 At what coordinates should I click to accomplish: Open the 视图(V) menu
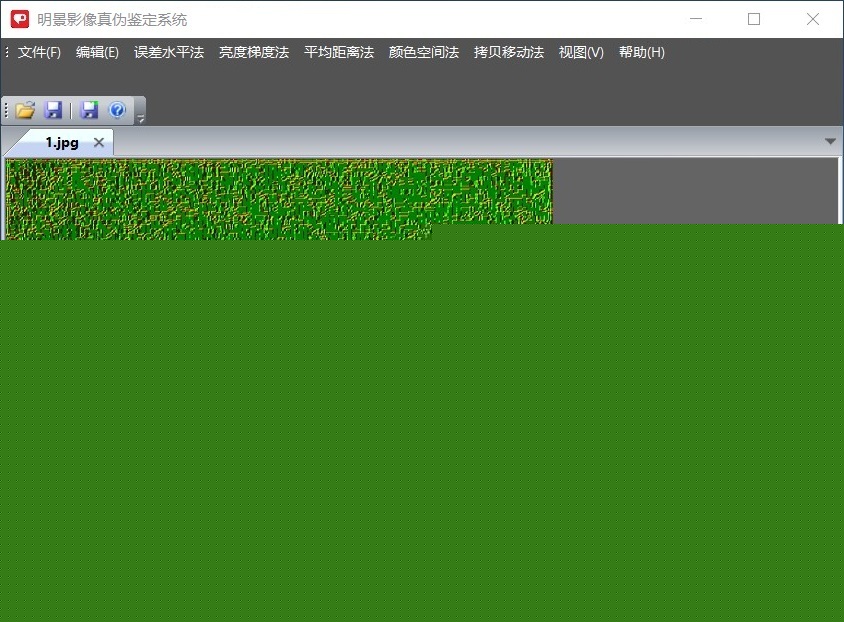click(x=581, y=52)
